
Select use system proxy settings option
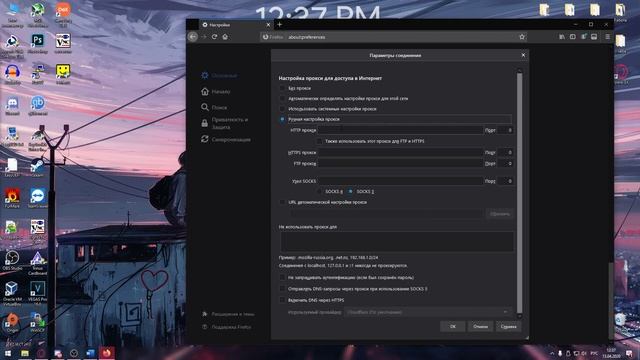pyautogui.click(x=282, y=109)
